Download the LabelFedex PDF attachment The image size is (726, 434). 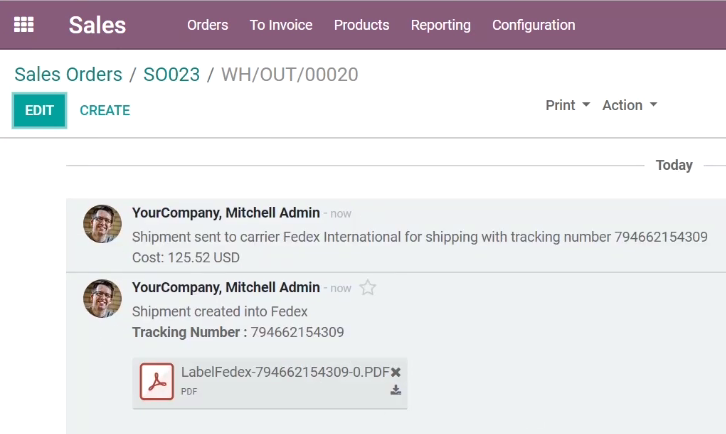[x=395, y=390]
